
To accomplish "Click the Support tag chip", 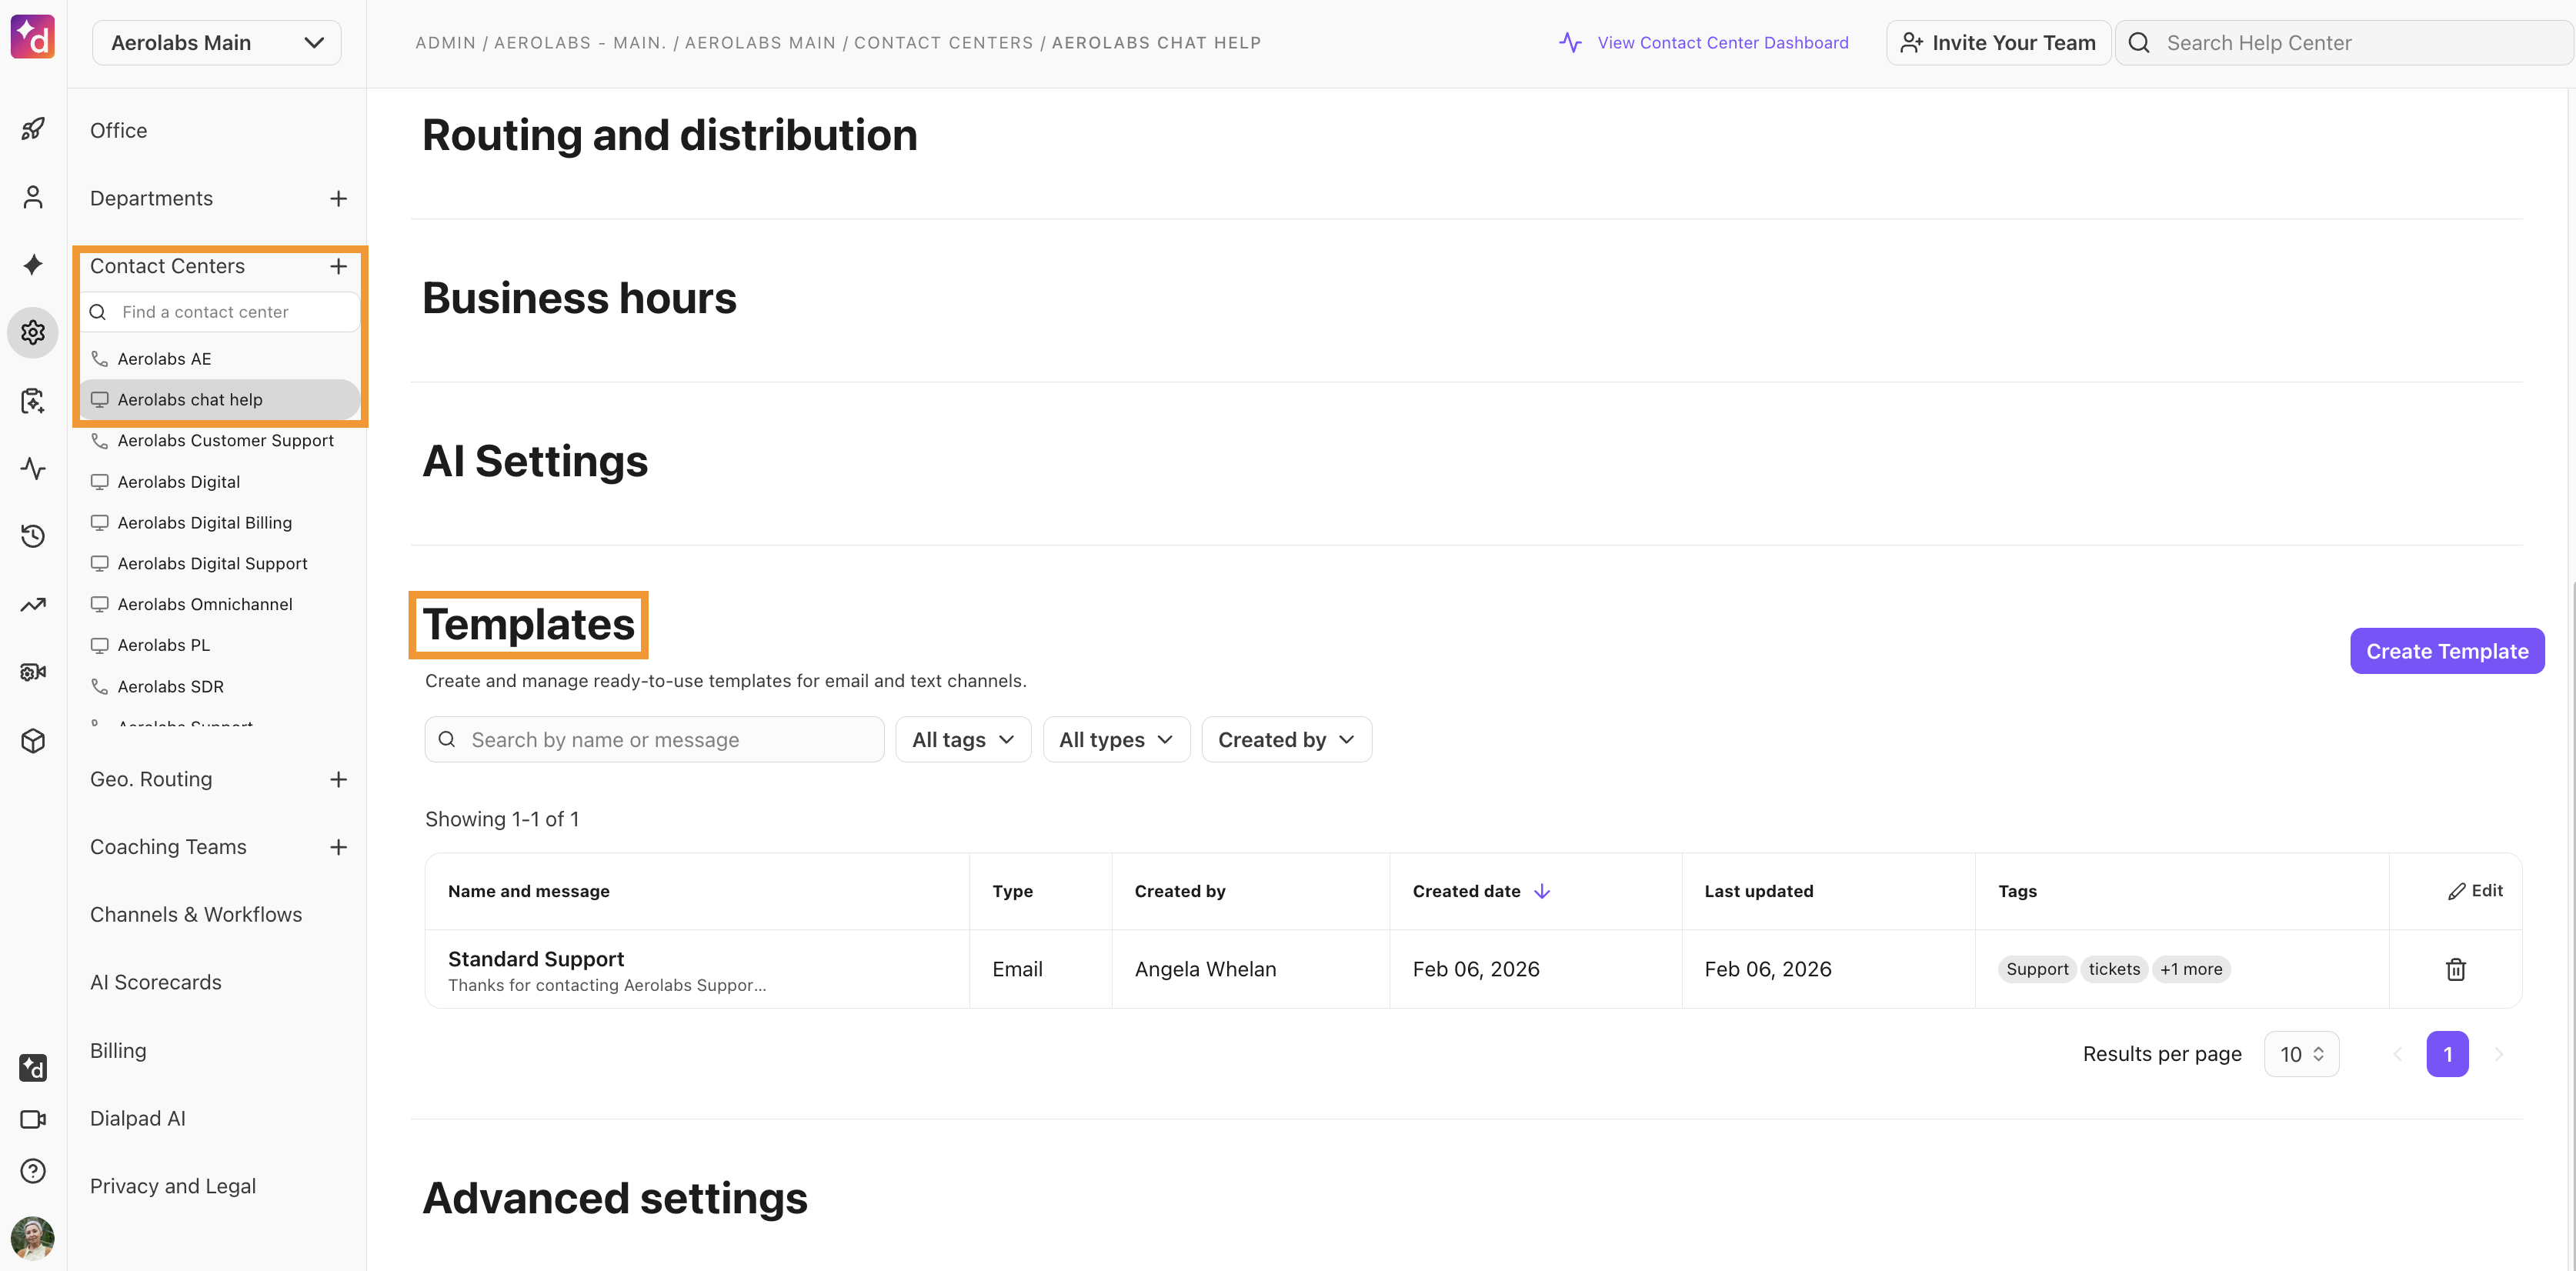I will coord(2037,969).
